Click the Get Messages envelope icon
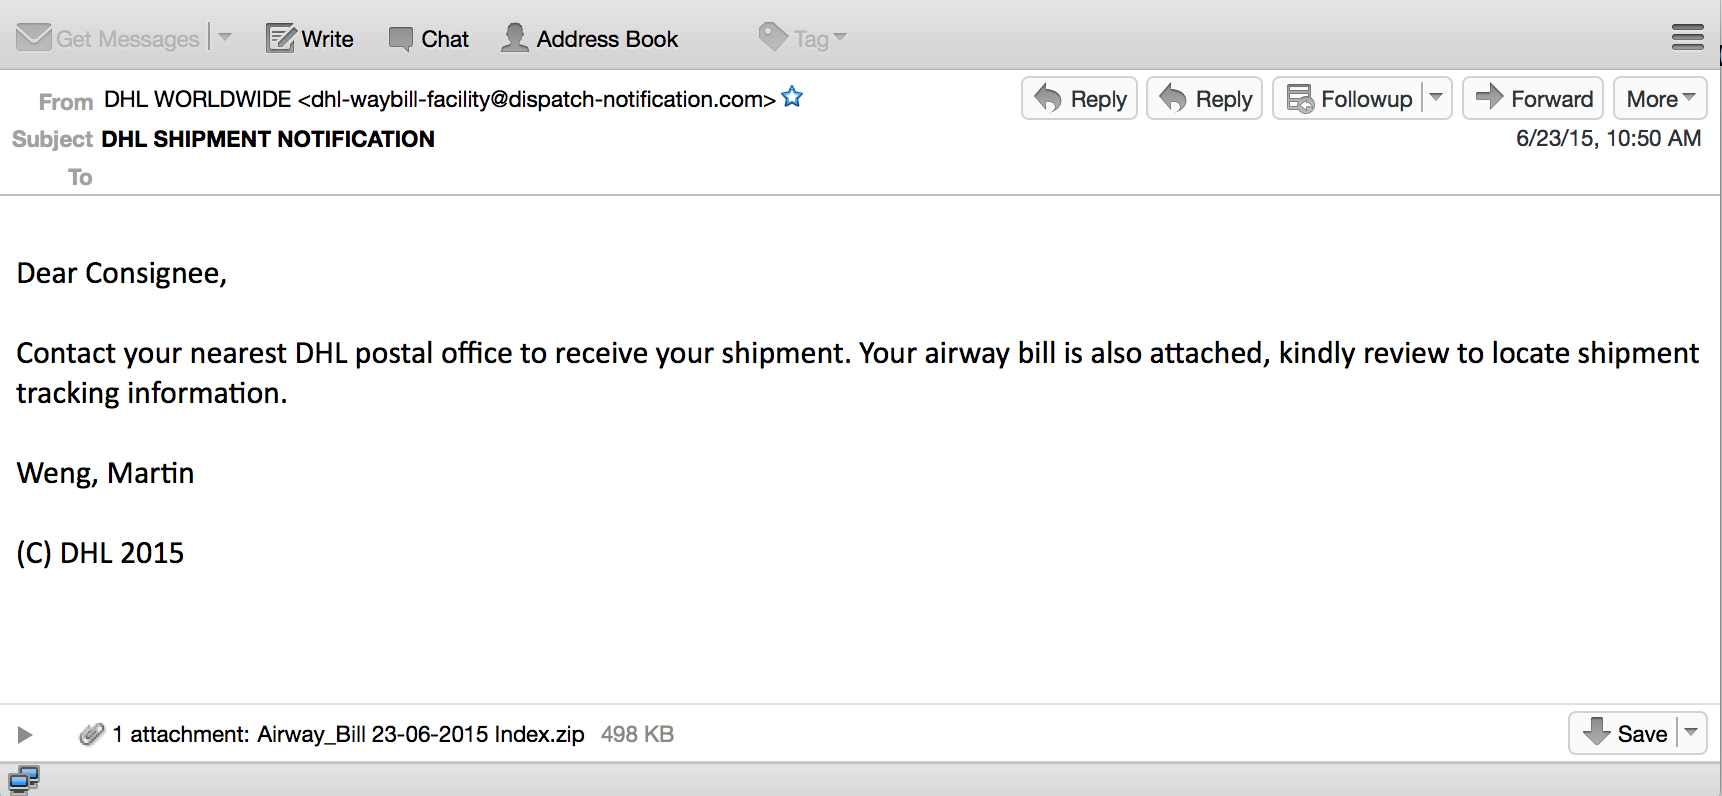This screenshot has height=796, width=1722. [34, 38]
